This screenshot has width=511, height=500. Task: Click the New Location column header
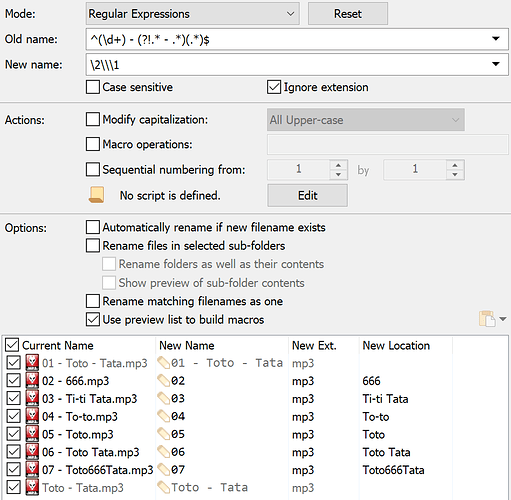[x=396, y=345]
